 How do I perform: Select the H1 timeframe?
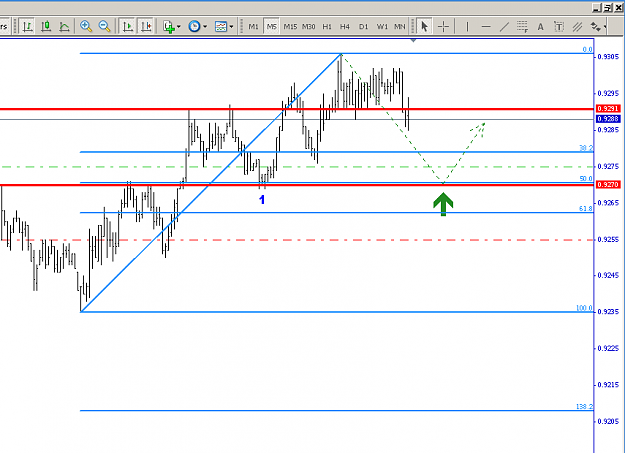[x=327, y=26]
